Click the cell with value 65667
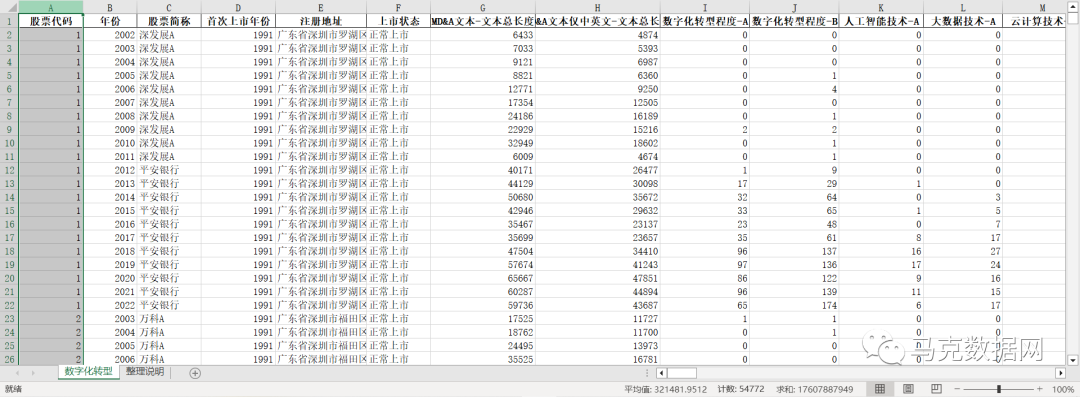This screenshot has height=397, width=1080. pos(483,278)
